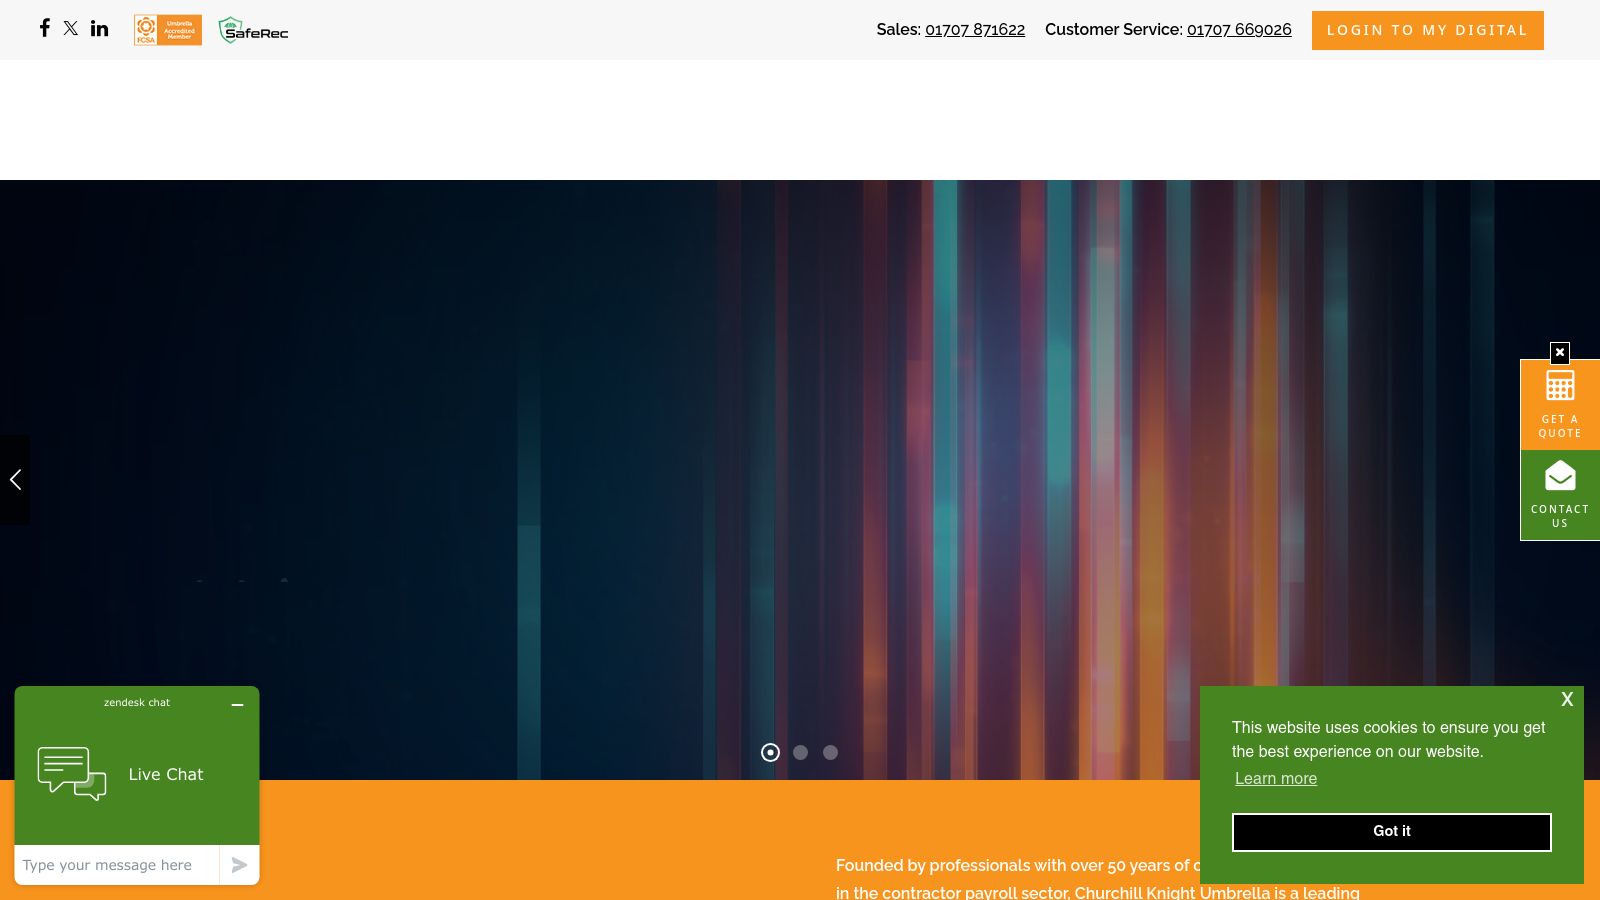Call the Sales number 01707 871622
1600x900 pixels.
[975, 30]
